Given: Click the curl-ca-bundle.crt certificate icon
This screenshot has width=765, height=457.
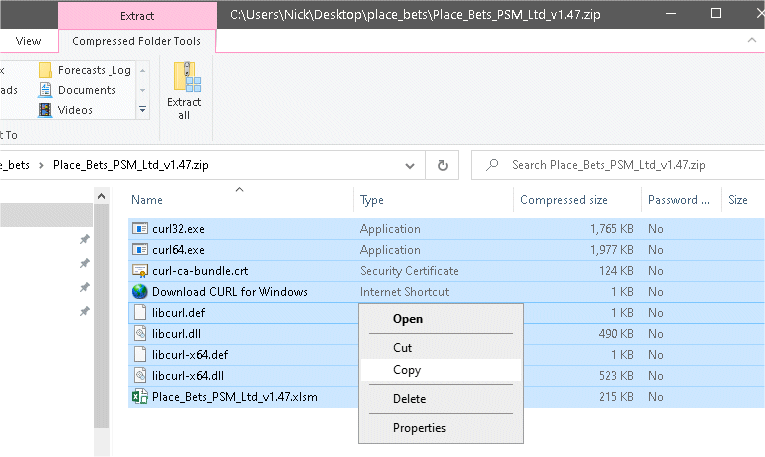Looking at the screenshot, I should (139, 271).
